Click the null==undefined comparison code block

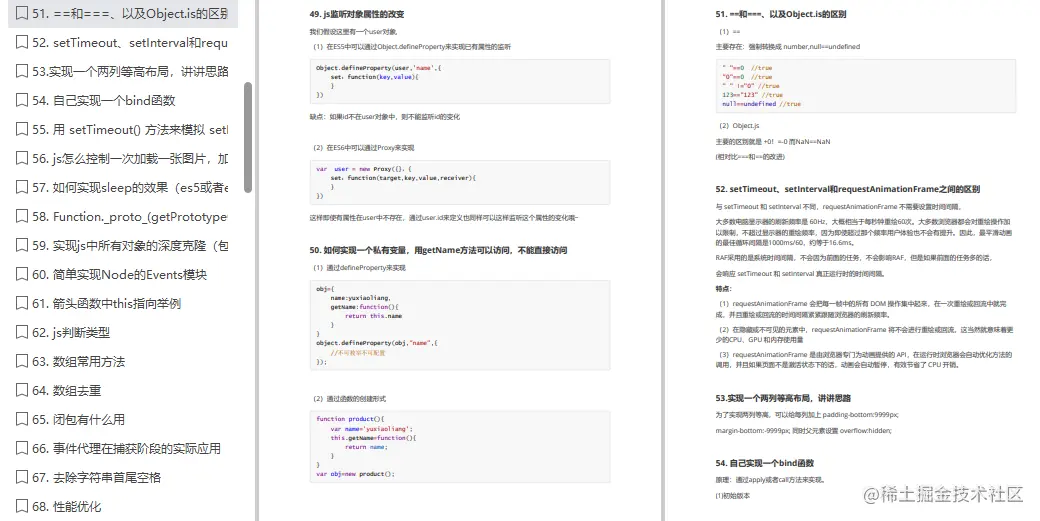[866, 86]
